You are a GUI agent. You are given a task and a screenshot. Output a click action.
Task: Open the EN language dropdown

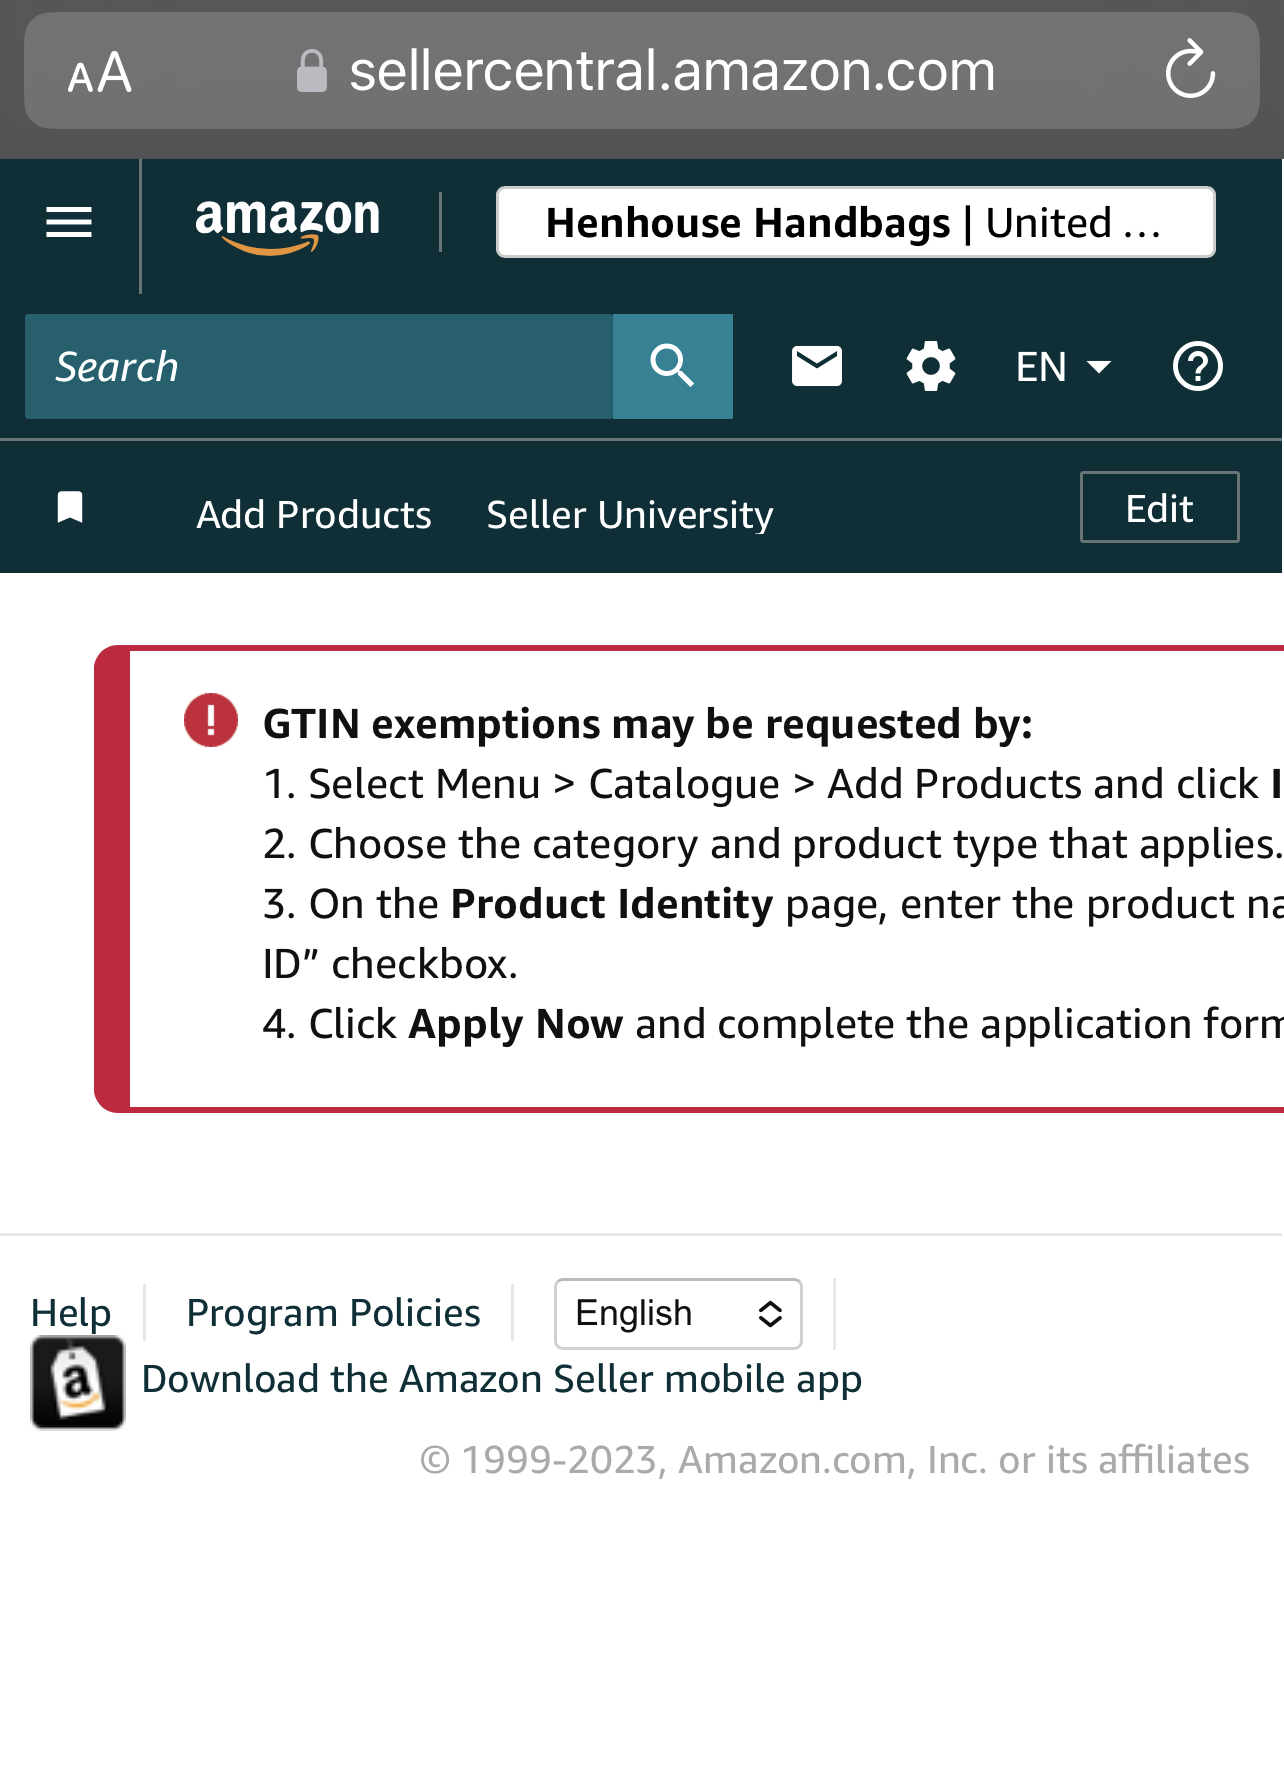click(1063, 367)
